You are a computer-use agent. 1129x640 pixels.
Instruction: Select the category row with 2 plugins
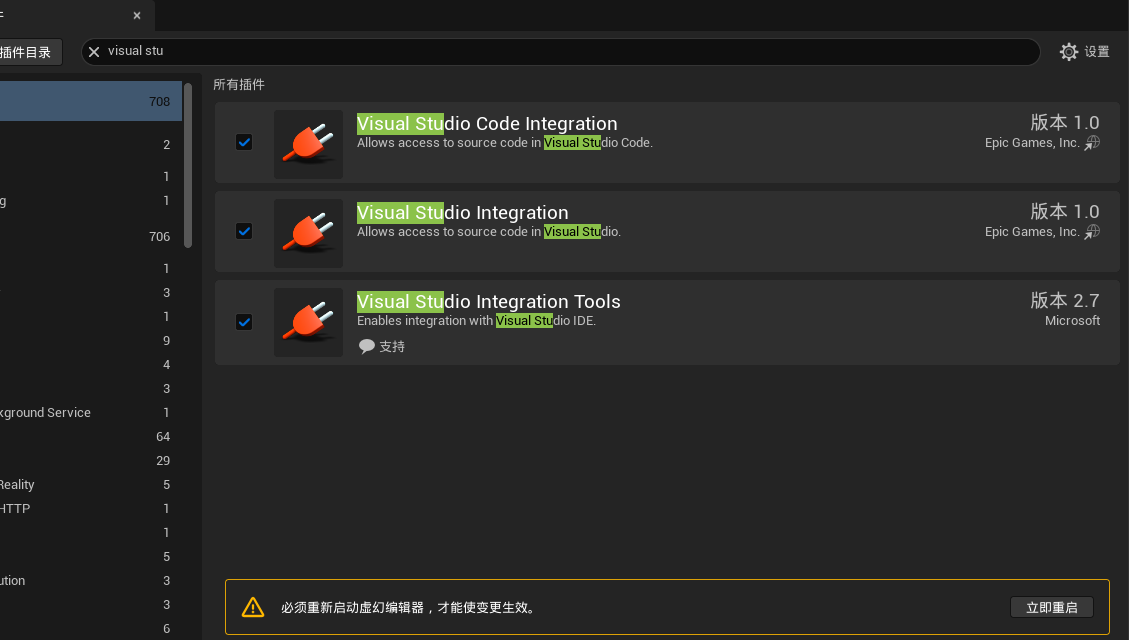click(91, 145)
